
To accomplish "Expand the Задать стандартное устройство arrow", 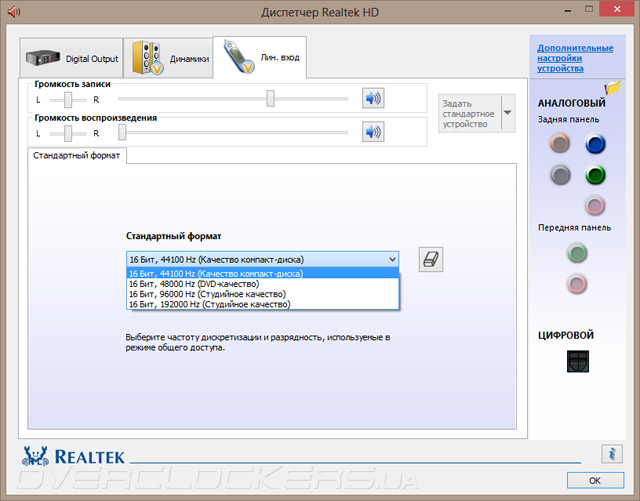I will coord(508,113).
